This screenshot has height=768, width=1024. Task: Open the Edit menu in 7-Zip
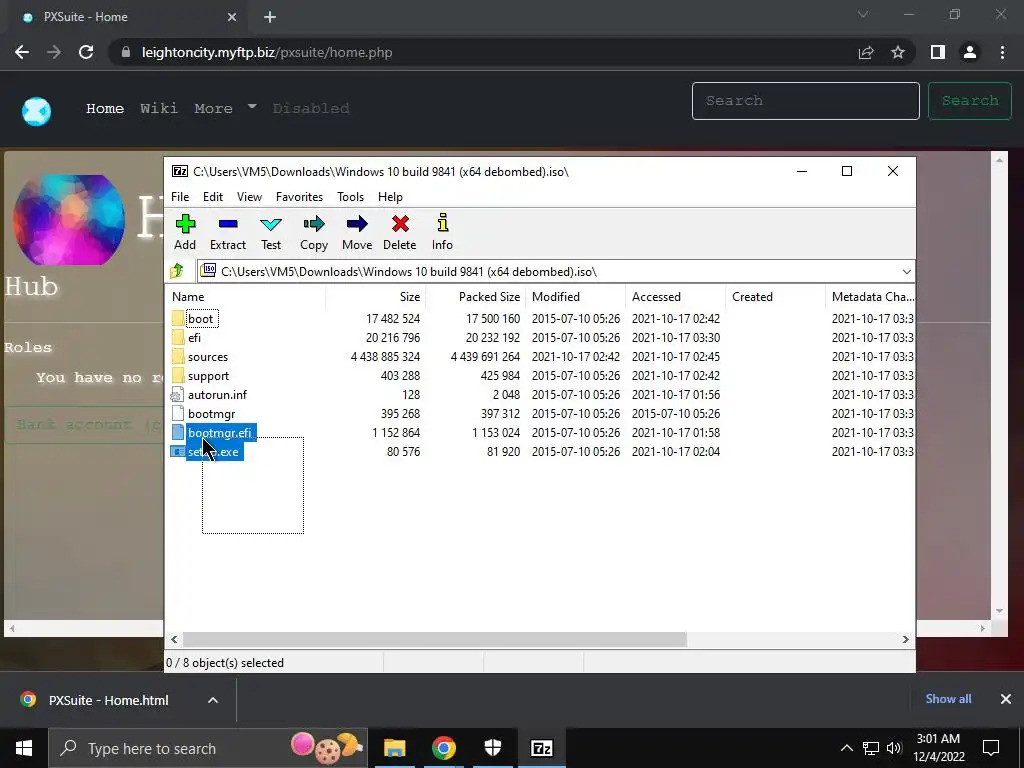click(213, 197)
